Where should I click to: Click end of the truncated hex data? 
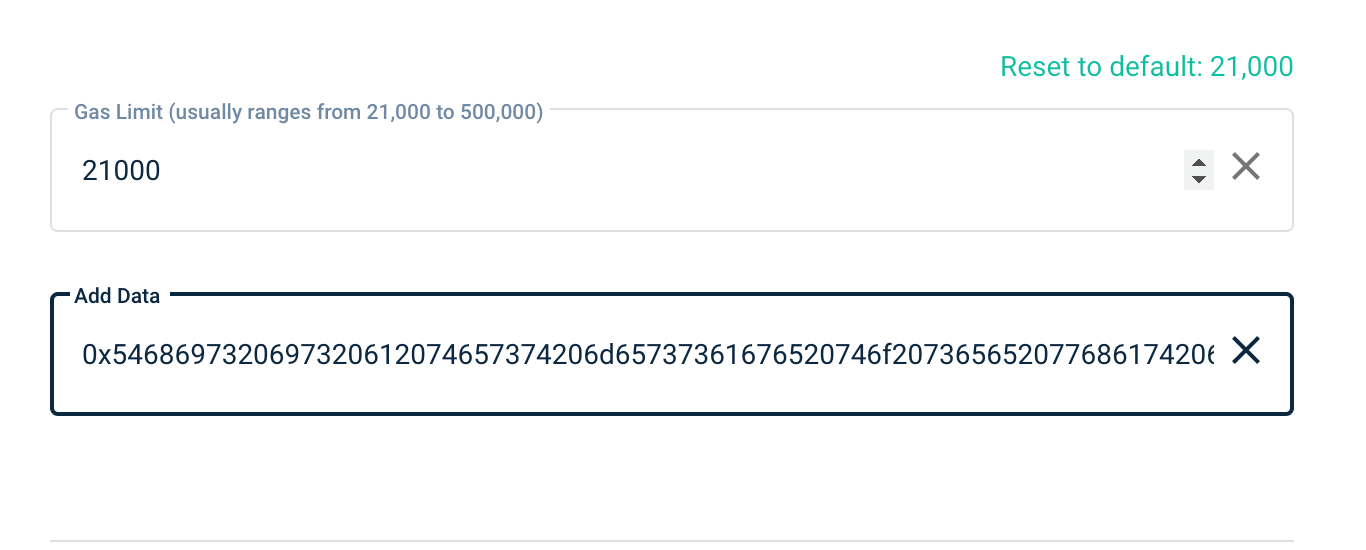click(1208, 354)
